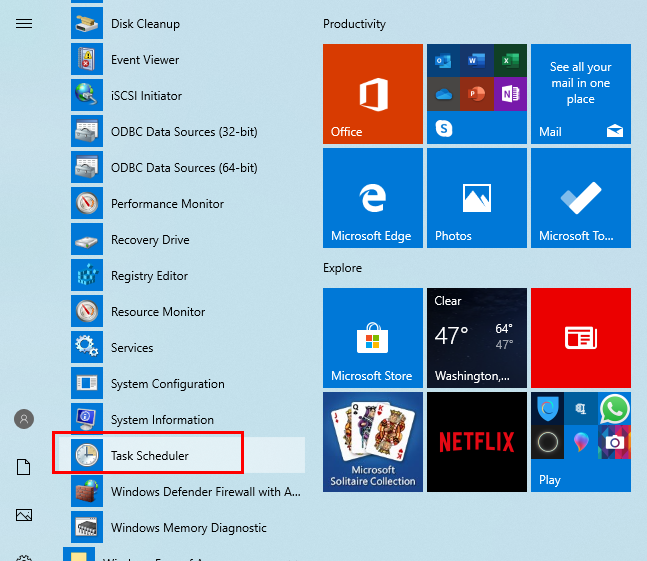647x561 pixels.
Task: Launch iSCSI Initiator via its globe icon
Action: 87,95
